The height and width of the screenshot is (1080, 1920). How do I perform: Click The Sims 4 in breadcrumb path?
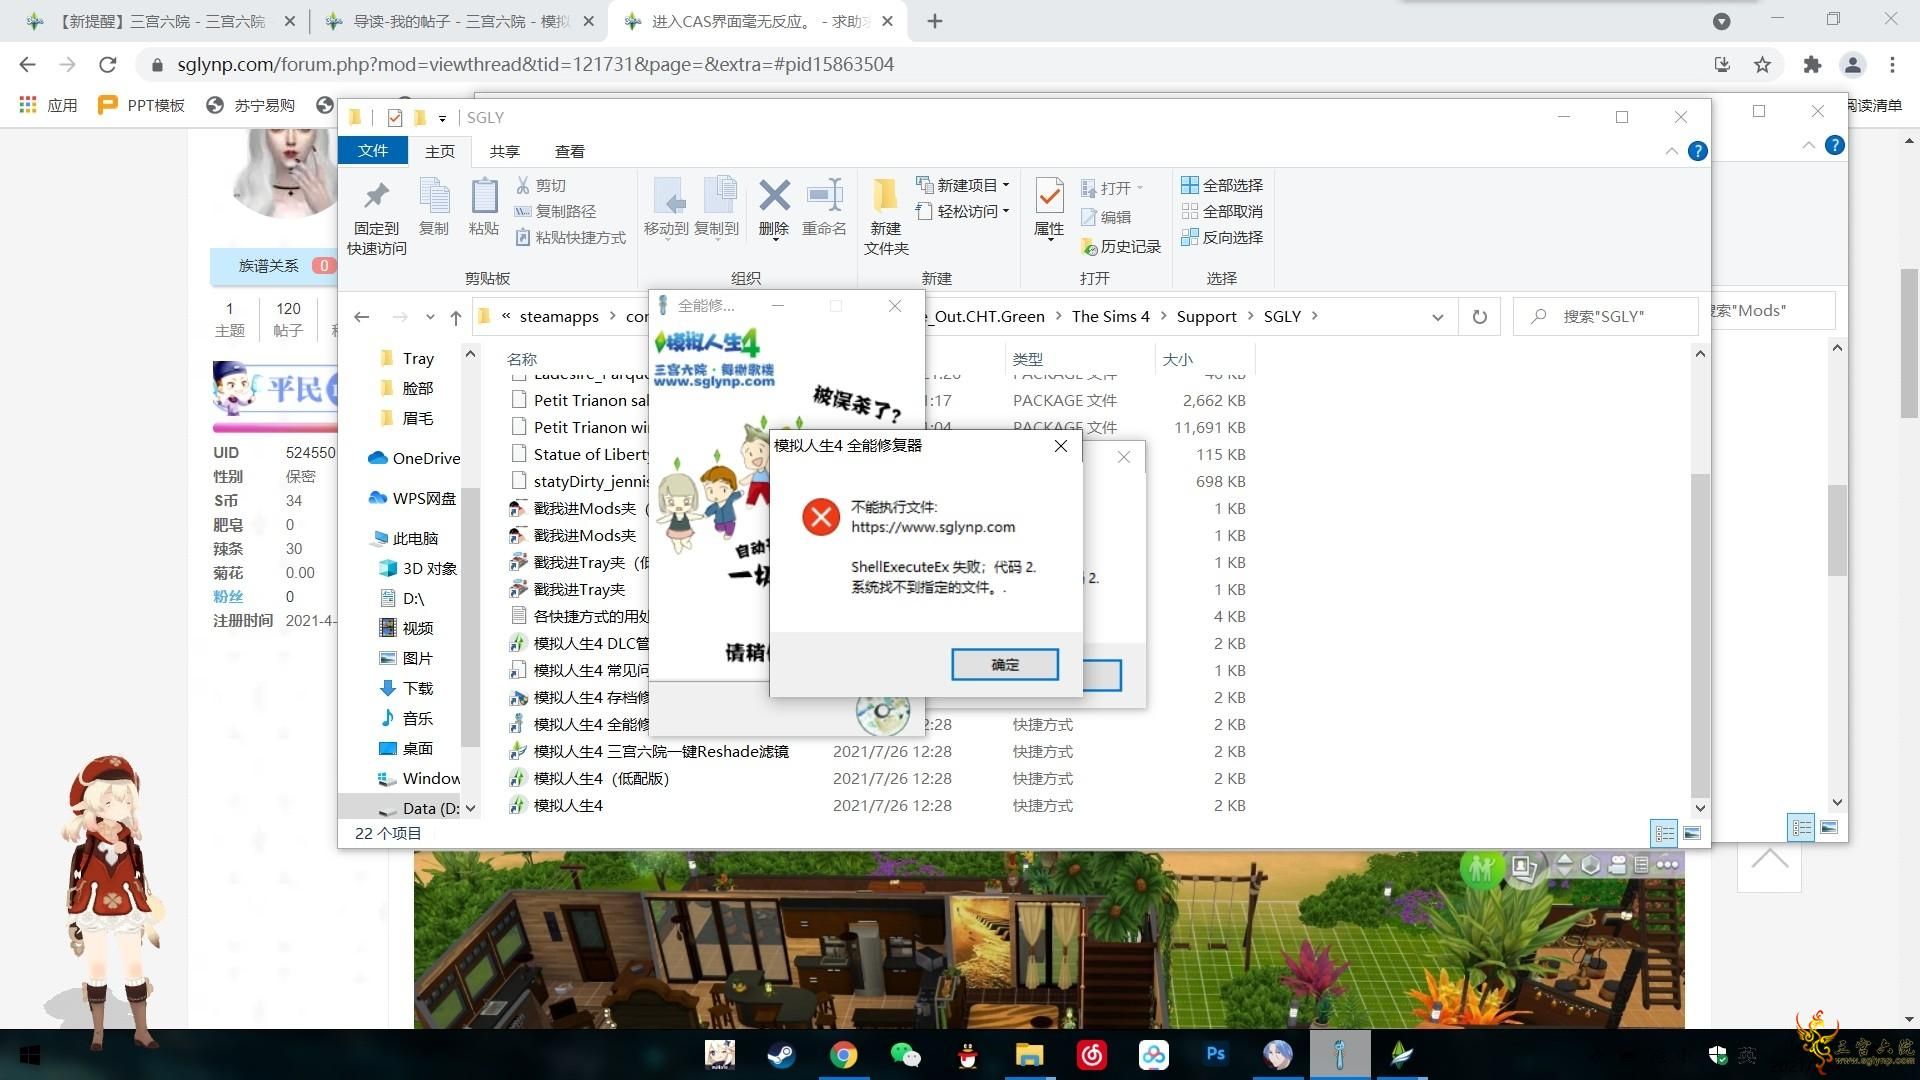pyautogui.click(x=1111, y=316)
